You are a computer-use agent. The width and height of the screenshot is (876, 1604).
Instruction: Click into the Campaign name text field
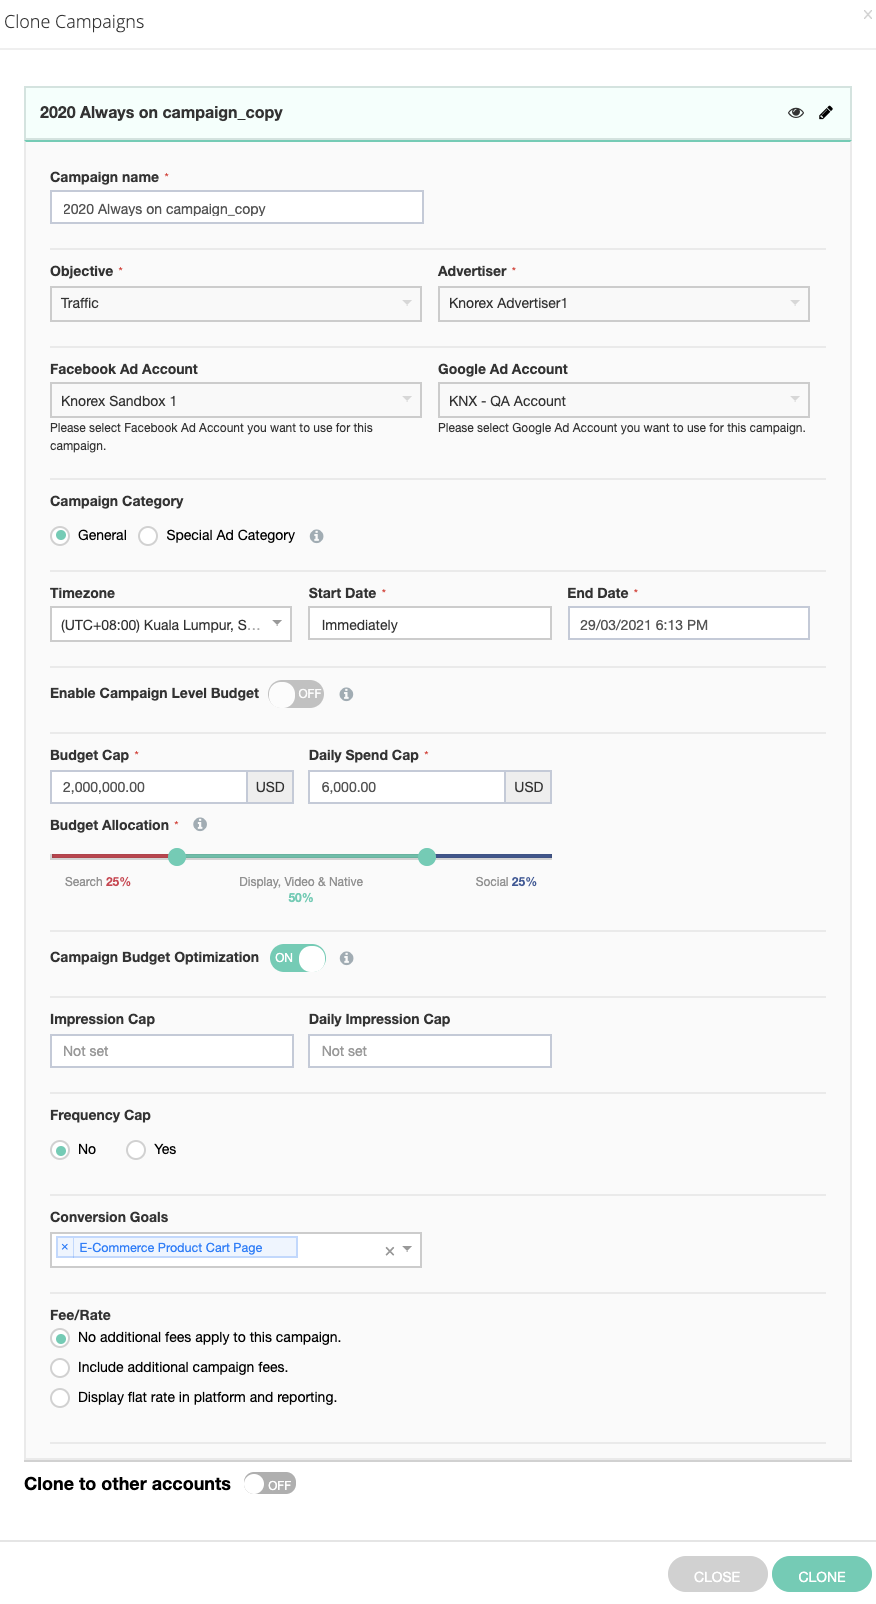point(236,208)
